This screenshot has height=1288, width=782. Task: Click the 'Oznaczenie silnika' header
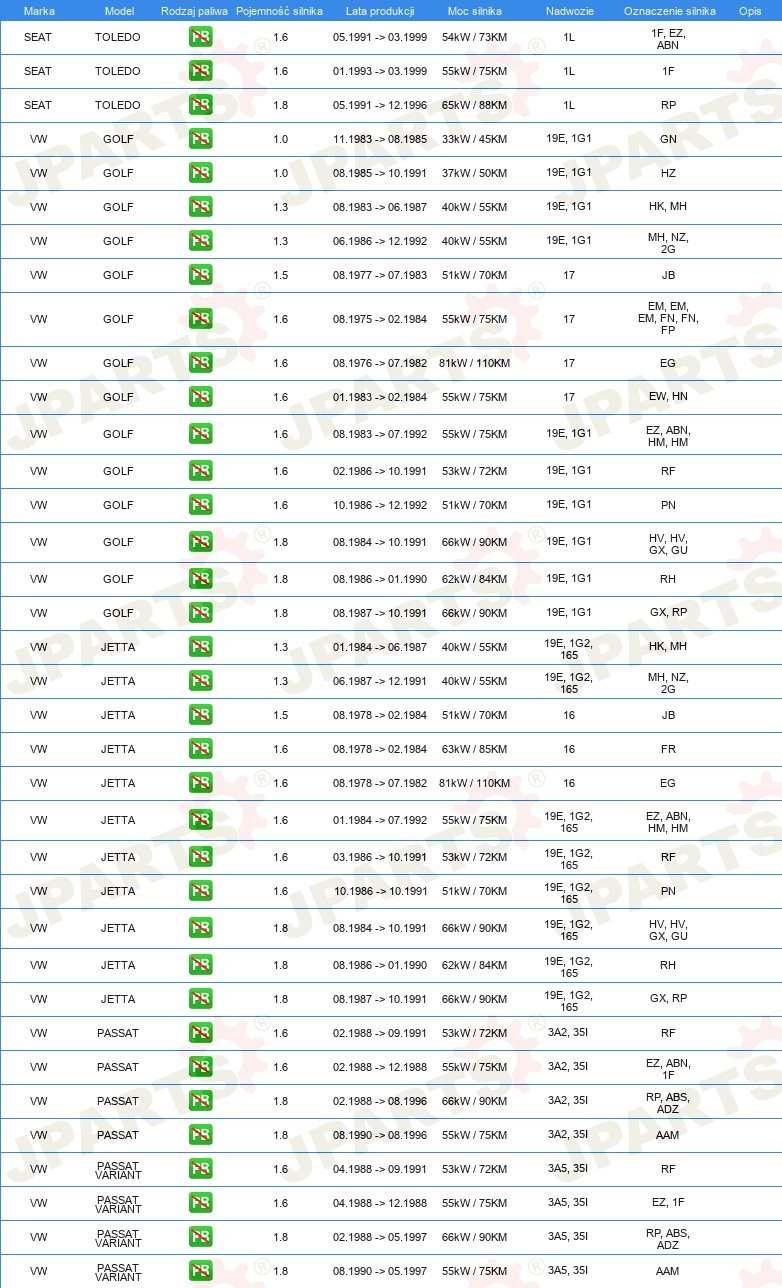pos(669,10)
